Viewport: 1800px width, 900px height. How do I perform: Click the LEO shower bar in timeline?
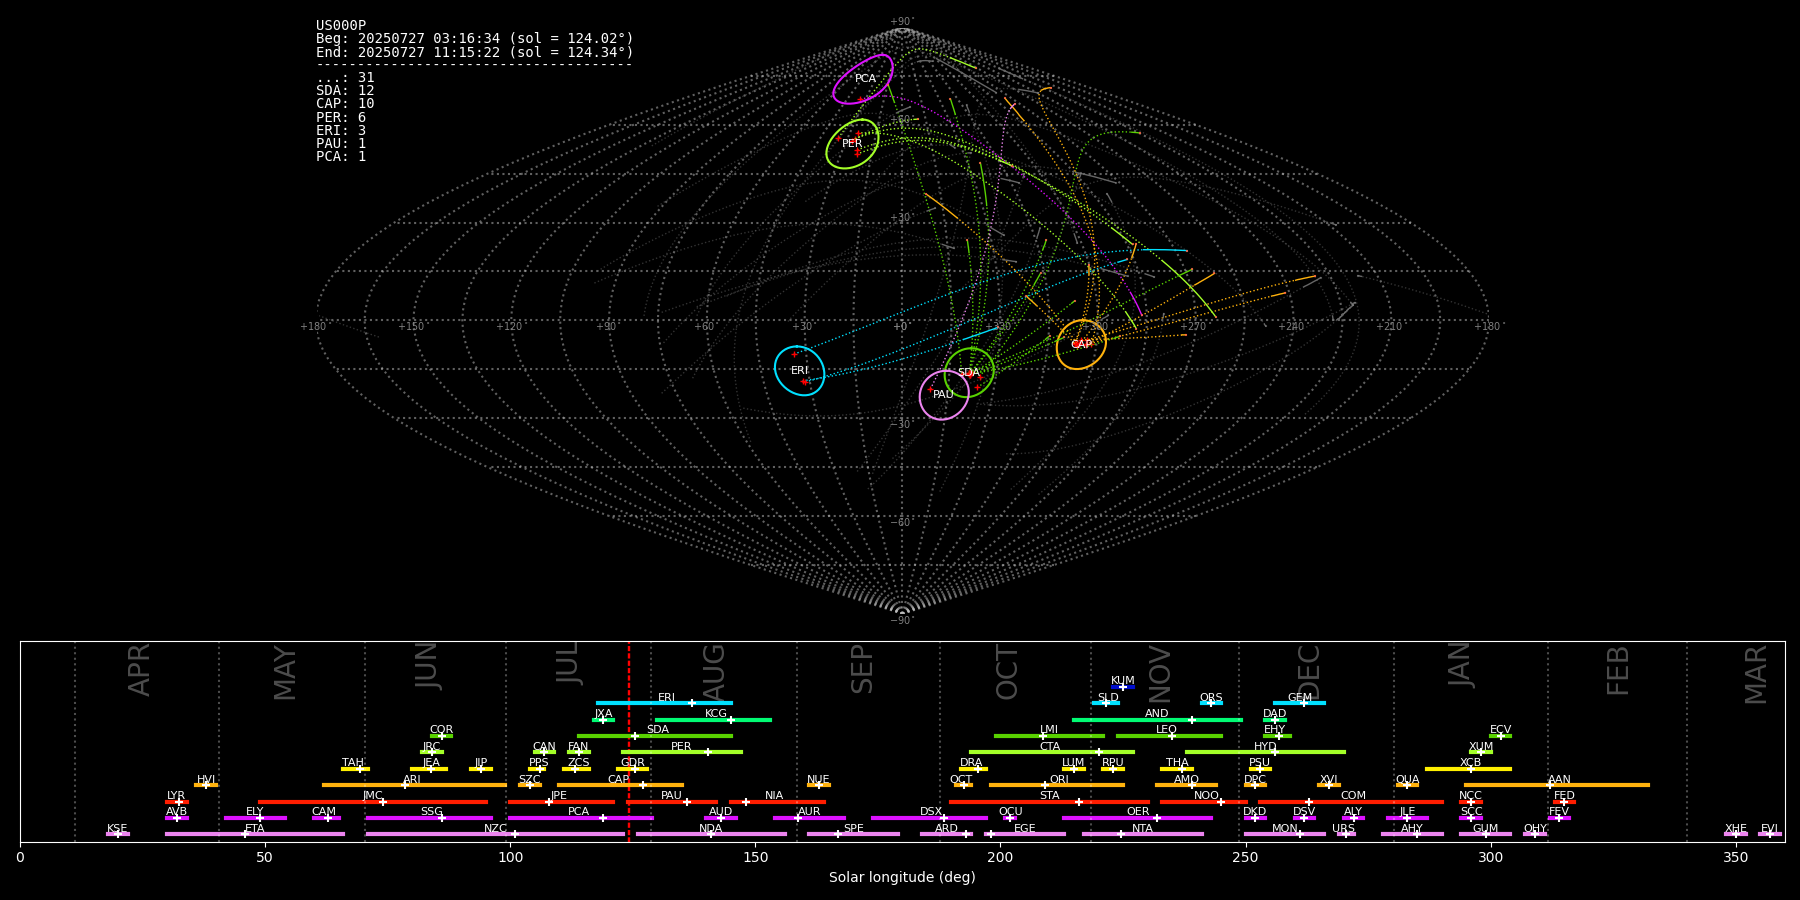coord(1169,736)
